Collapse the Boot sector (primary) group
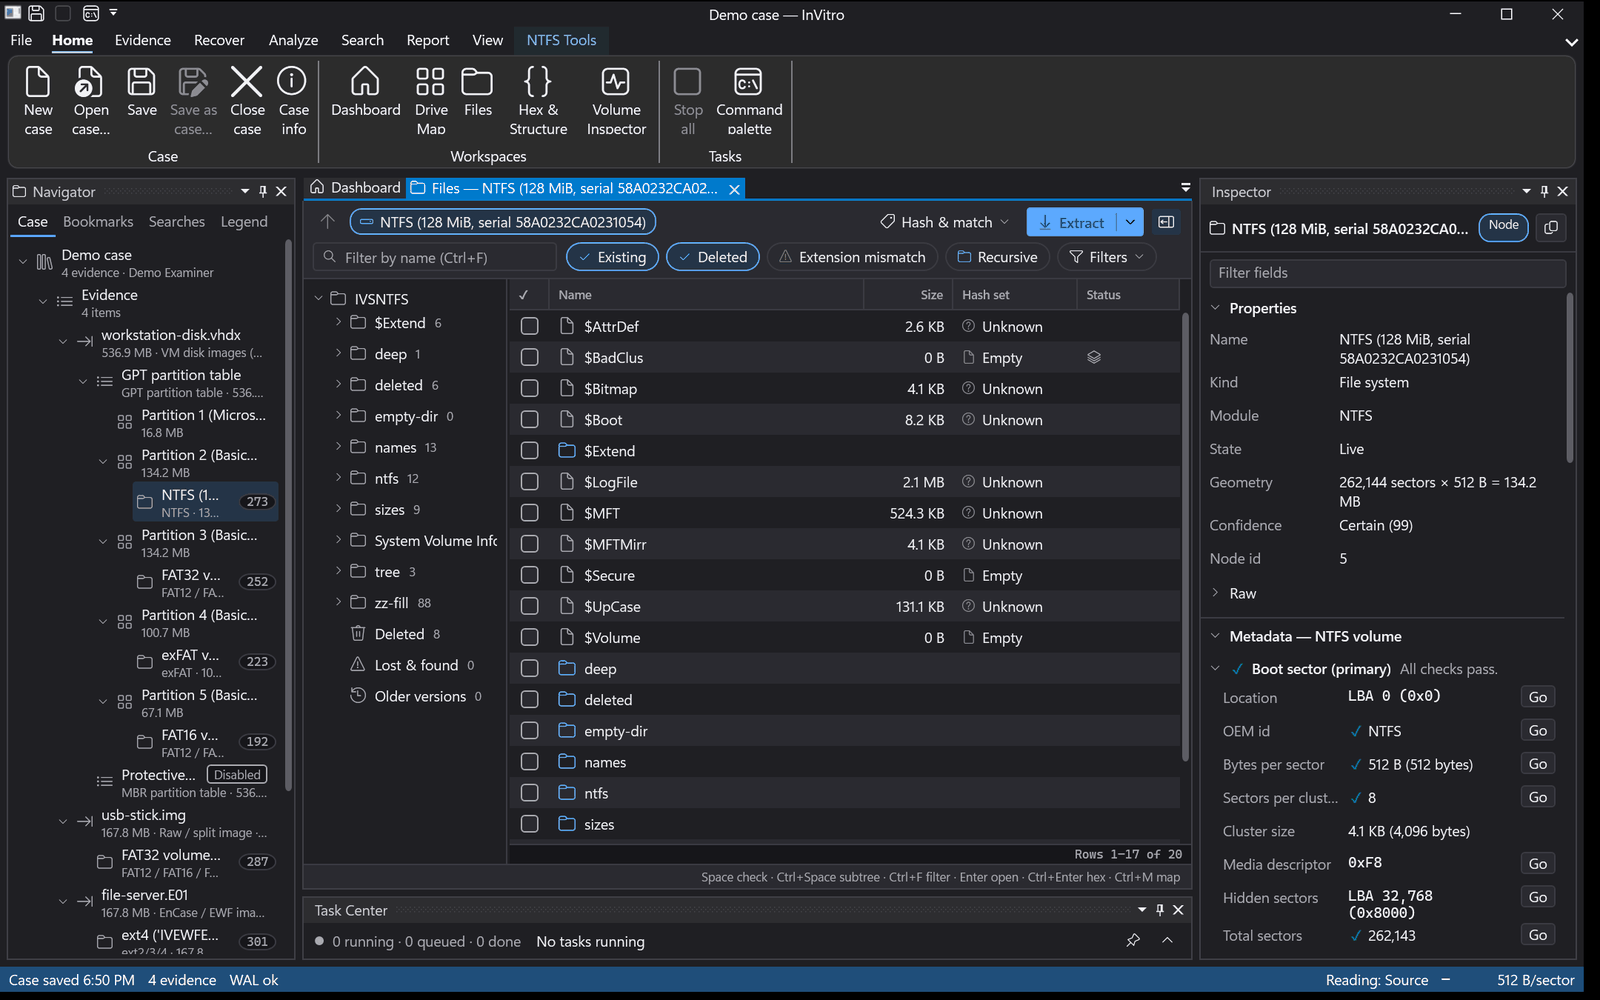Image resolution: width=1600 pixels, height=1000 pixels. coord(1216,669)
